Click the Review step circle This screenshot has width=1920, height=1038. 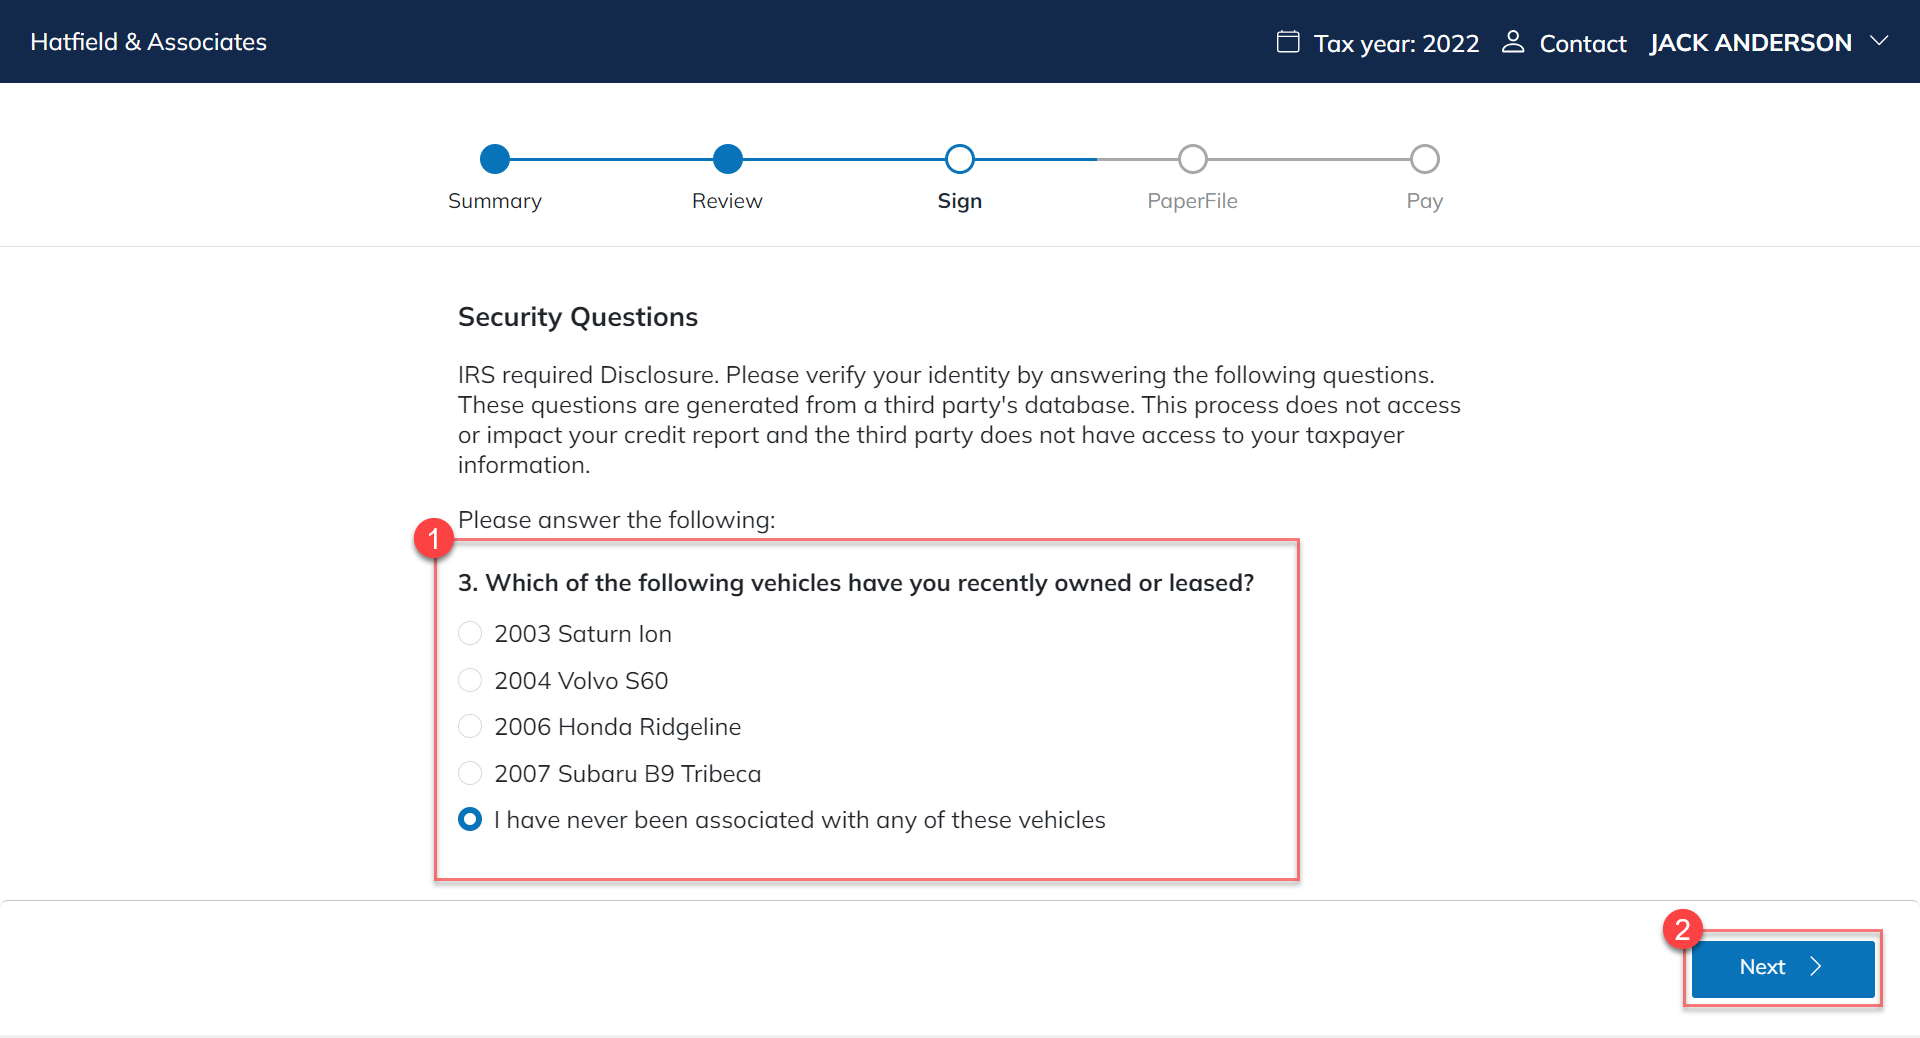pos(728,159)
